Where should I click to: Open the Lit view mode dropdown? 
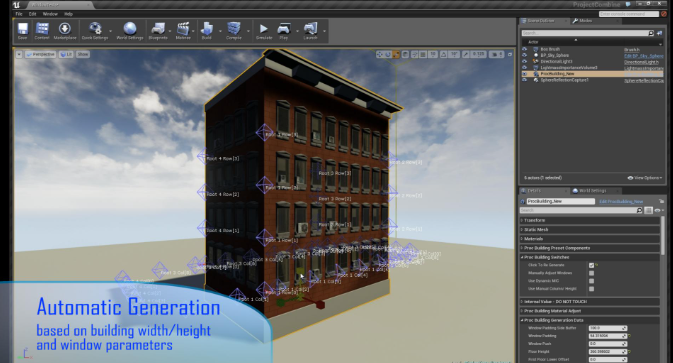(66, 54)
